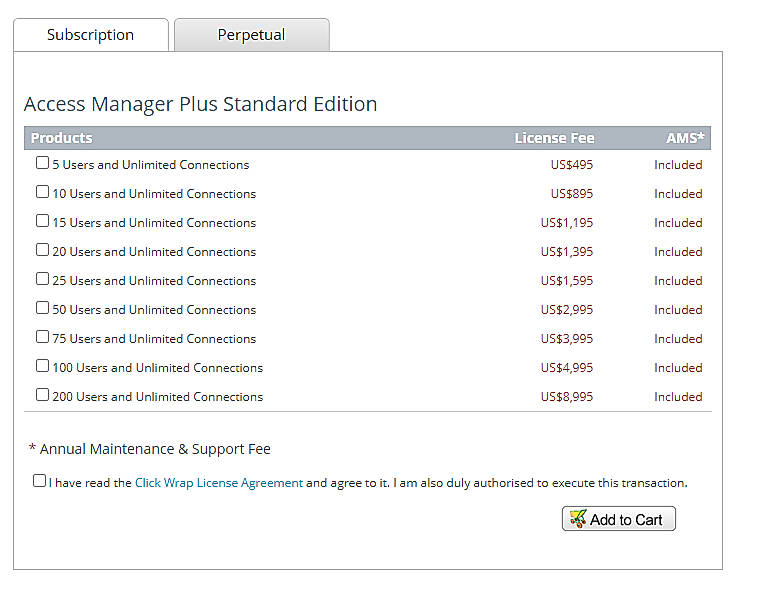Switch to the Subscription tab
Viewport: 758px width, 592px height.
coord(91,35)
